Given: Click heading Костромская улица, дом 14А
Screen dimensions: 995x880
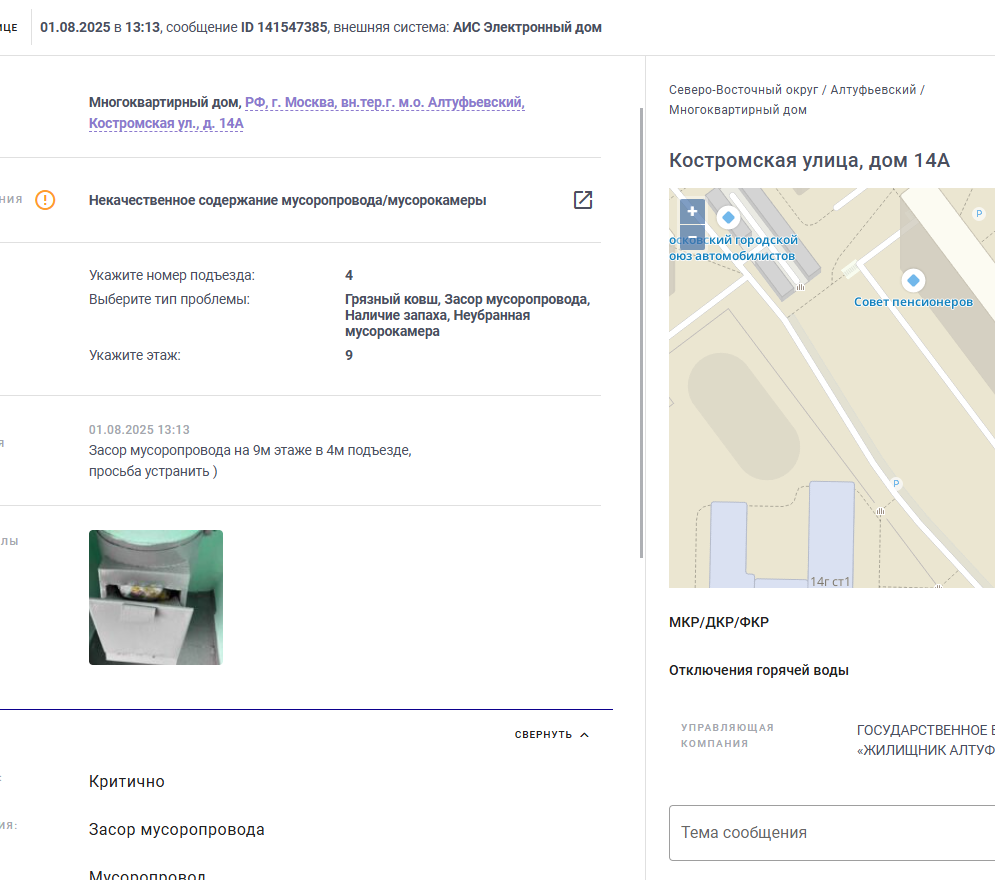Looking at the screenshot, I should tap(809, 161).
